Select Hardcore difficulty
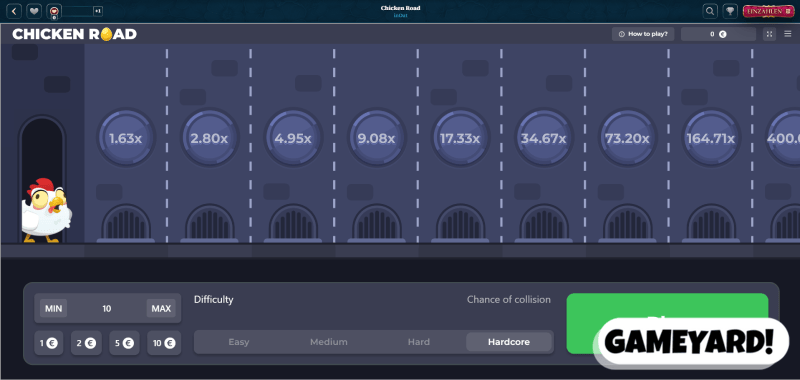Viewport: 800px width, 380px height. point(509,342)
